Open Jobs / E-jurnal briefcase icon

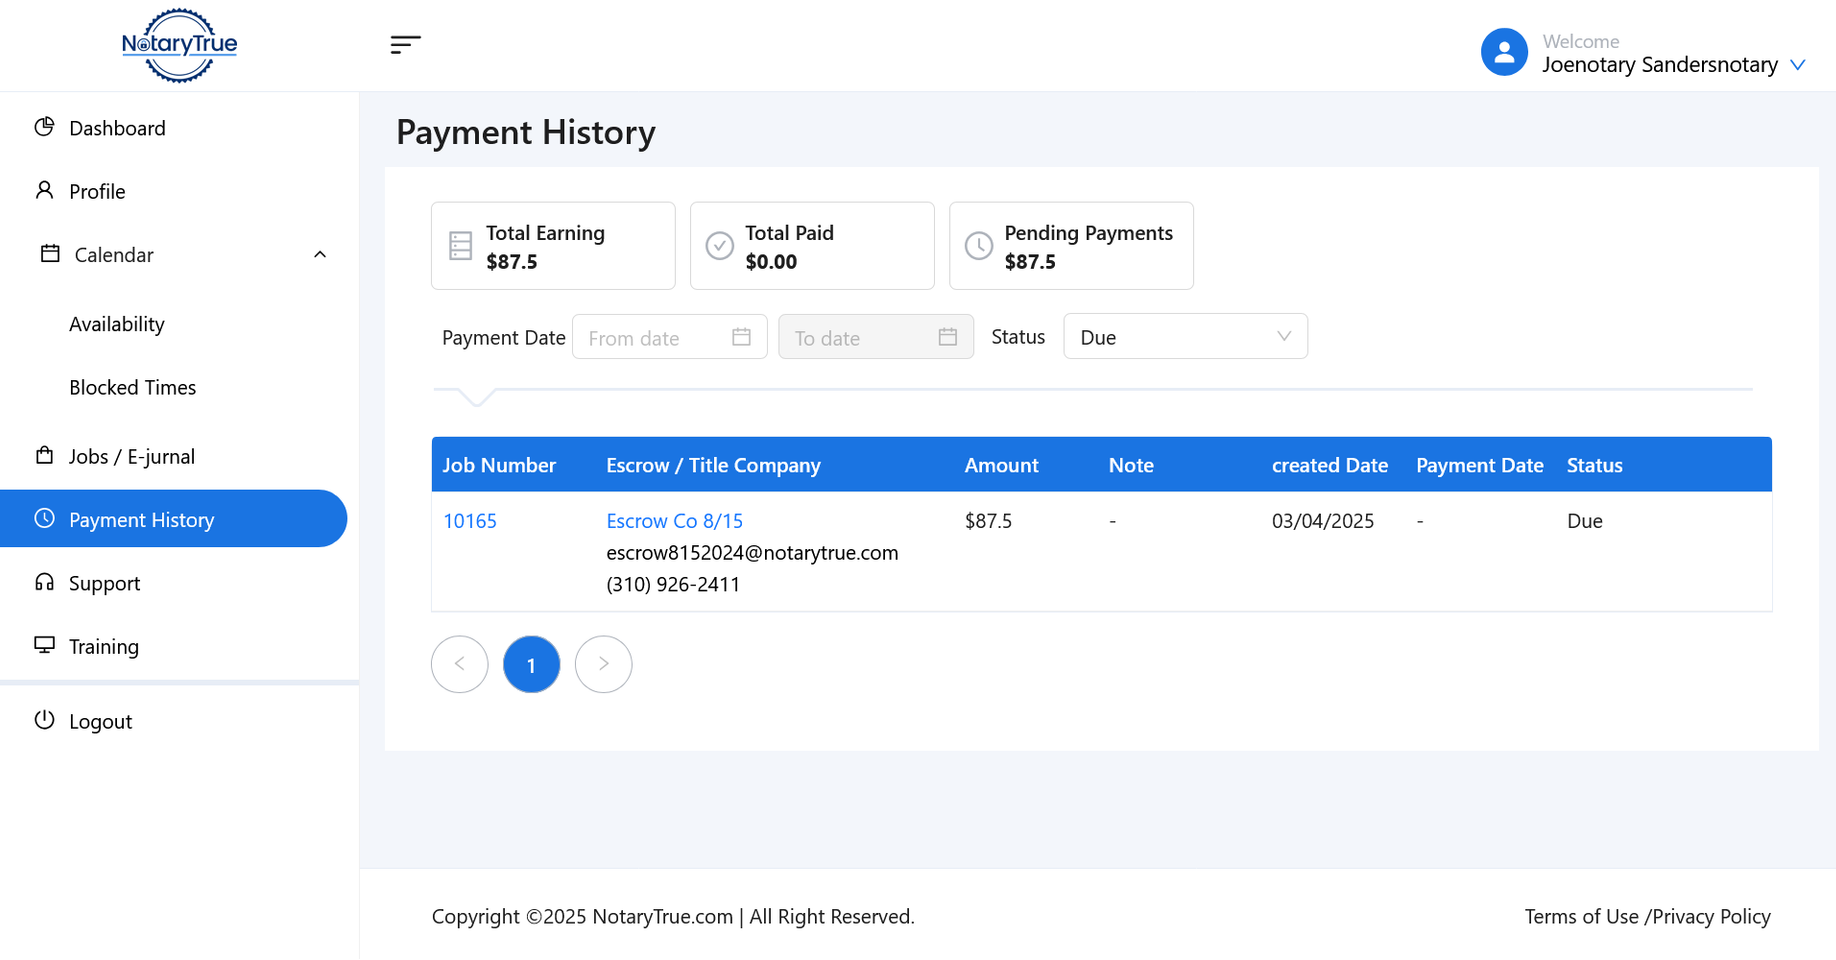point(44,454)
